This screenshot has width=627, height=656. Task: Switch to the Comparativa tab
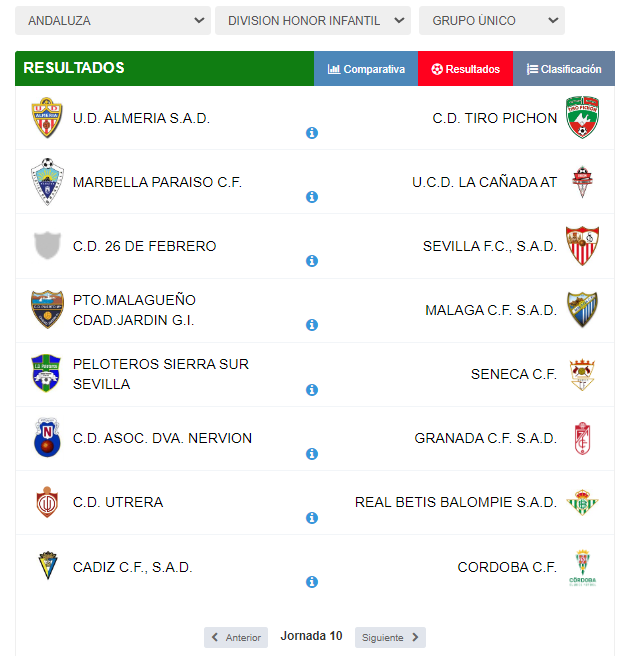pyautogui.click(x=366, y=69)
